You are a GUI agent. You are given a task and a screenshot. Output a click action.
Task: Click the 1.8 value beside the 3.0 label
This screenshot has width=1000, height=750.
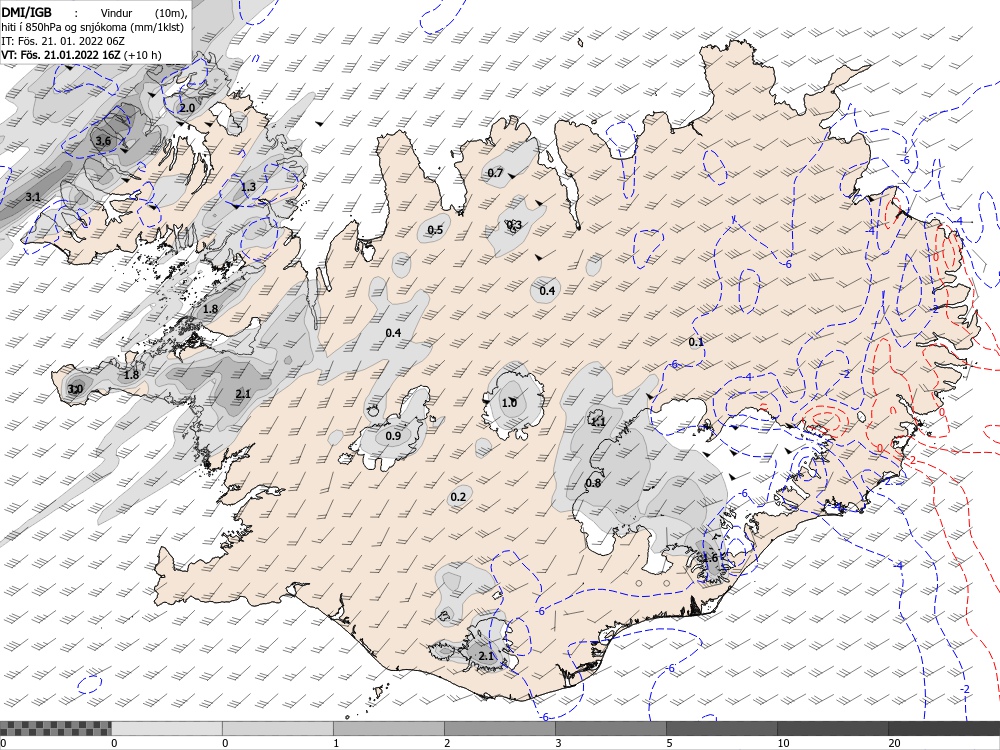[x=131, y=375]
